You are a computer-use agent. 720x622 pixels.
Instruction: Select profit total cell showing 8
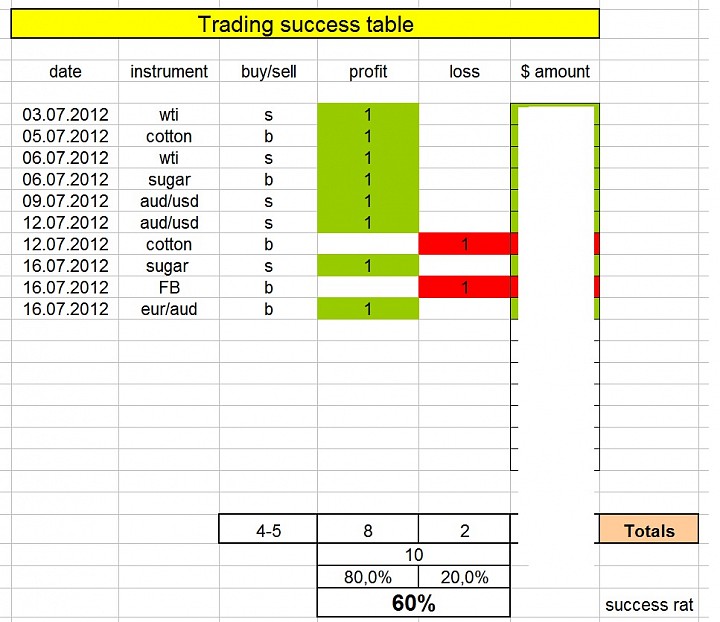click(368, 529)
